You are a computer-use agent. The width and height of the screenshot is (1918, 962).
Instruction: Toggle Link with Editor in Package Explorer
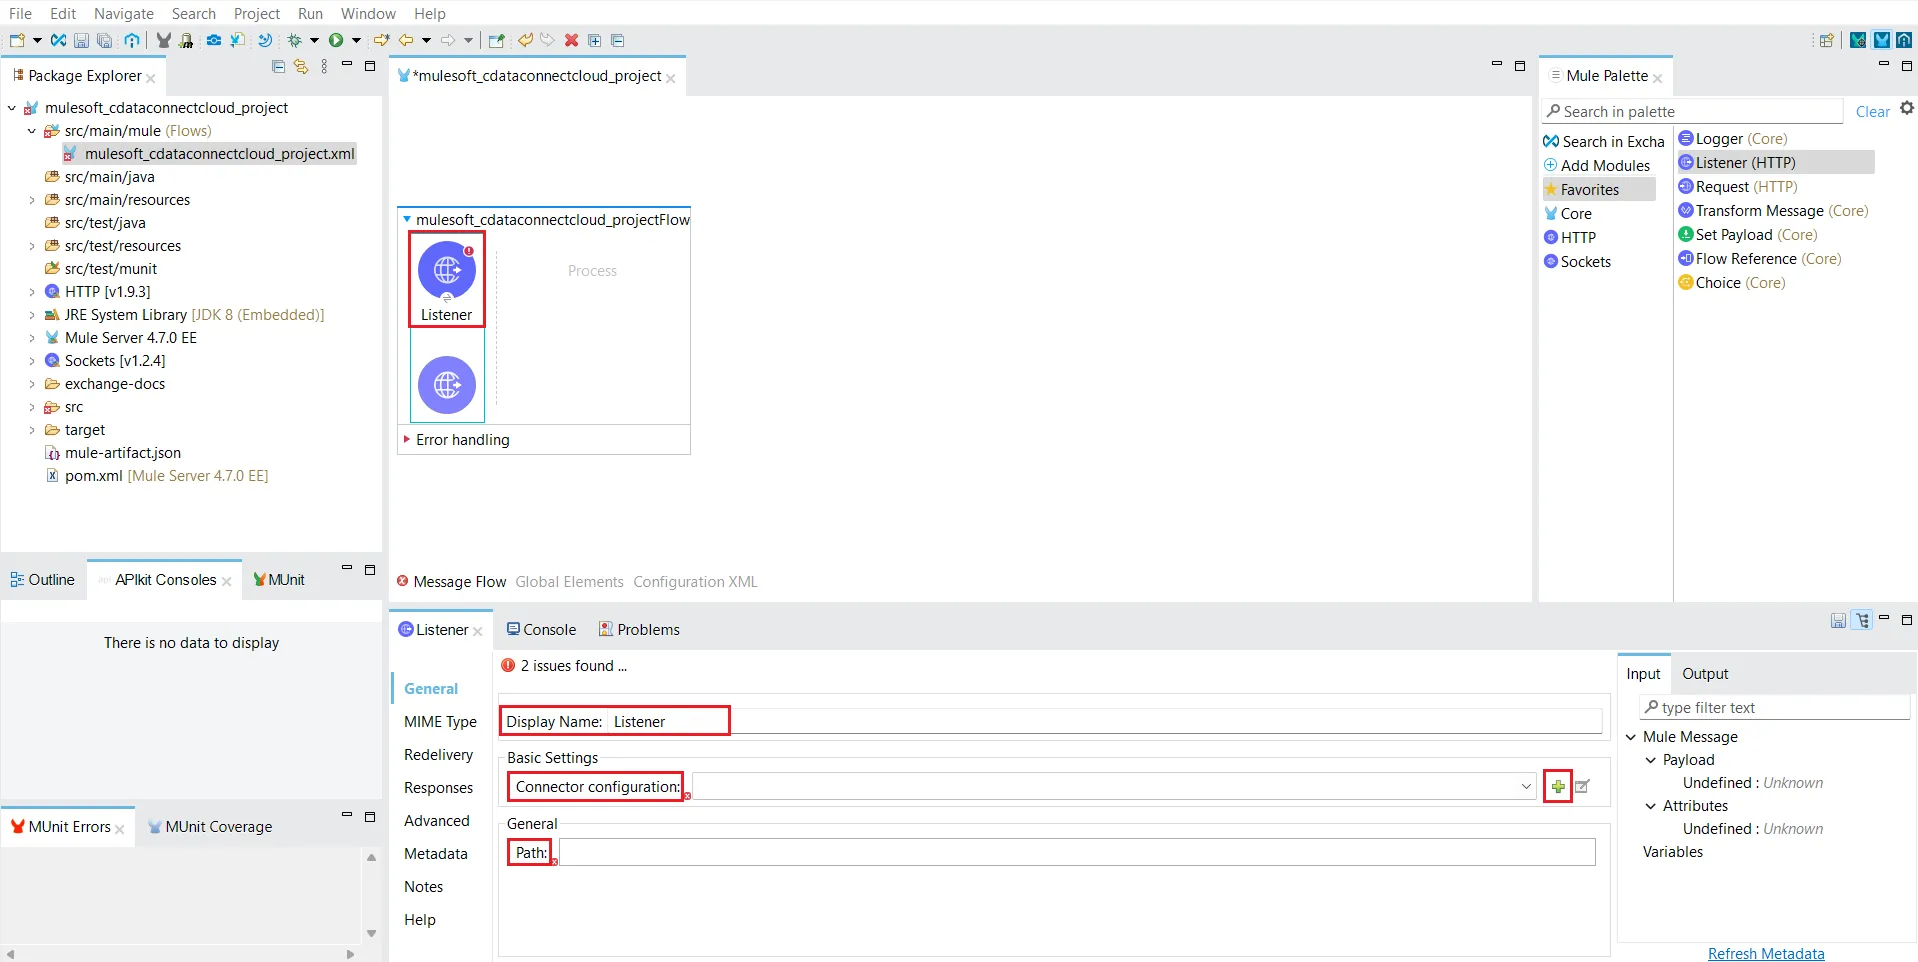(300, 67)
